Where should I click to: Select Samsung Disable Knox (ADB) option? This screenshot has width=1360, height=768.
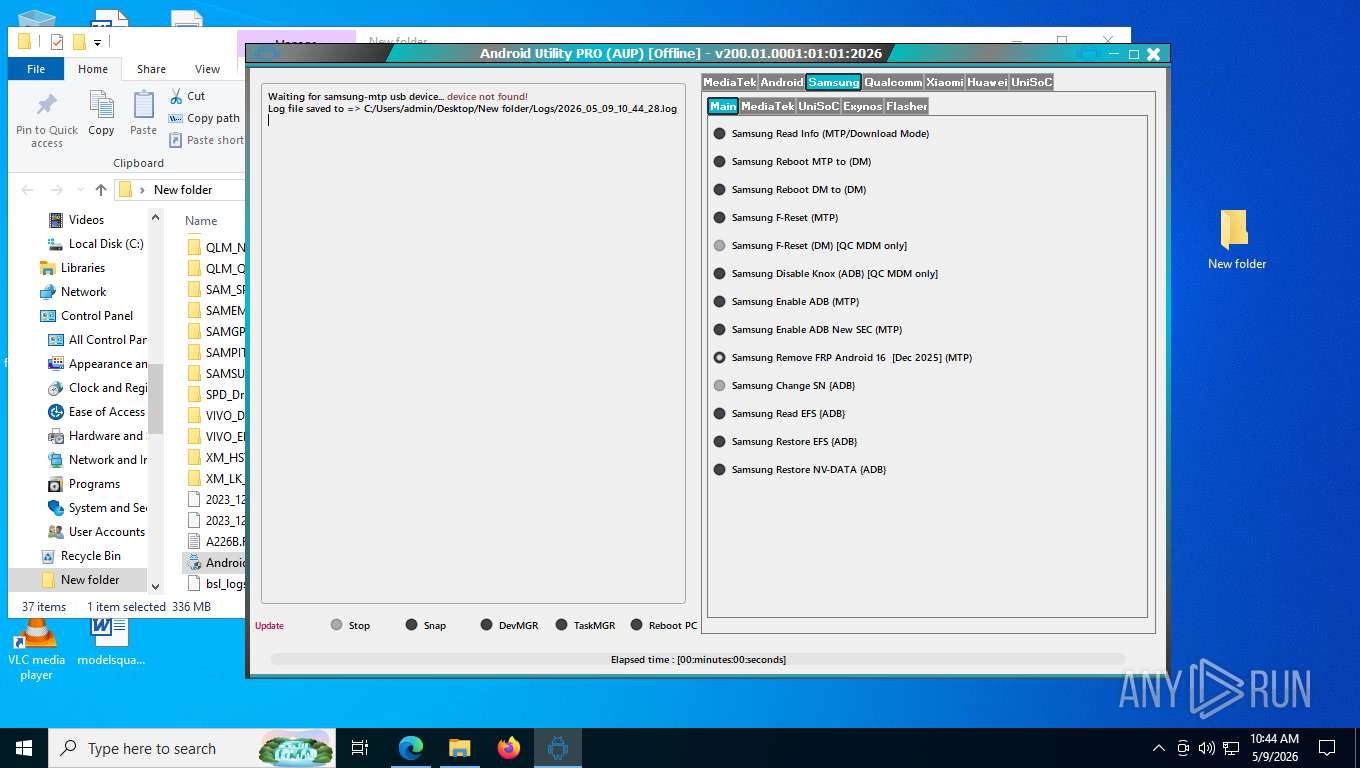coord(825,273)
